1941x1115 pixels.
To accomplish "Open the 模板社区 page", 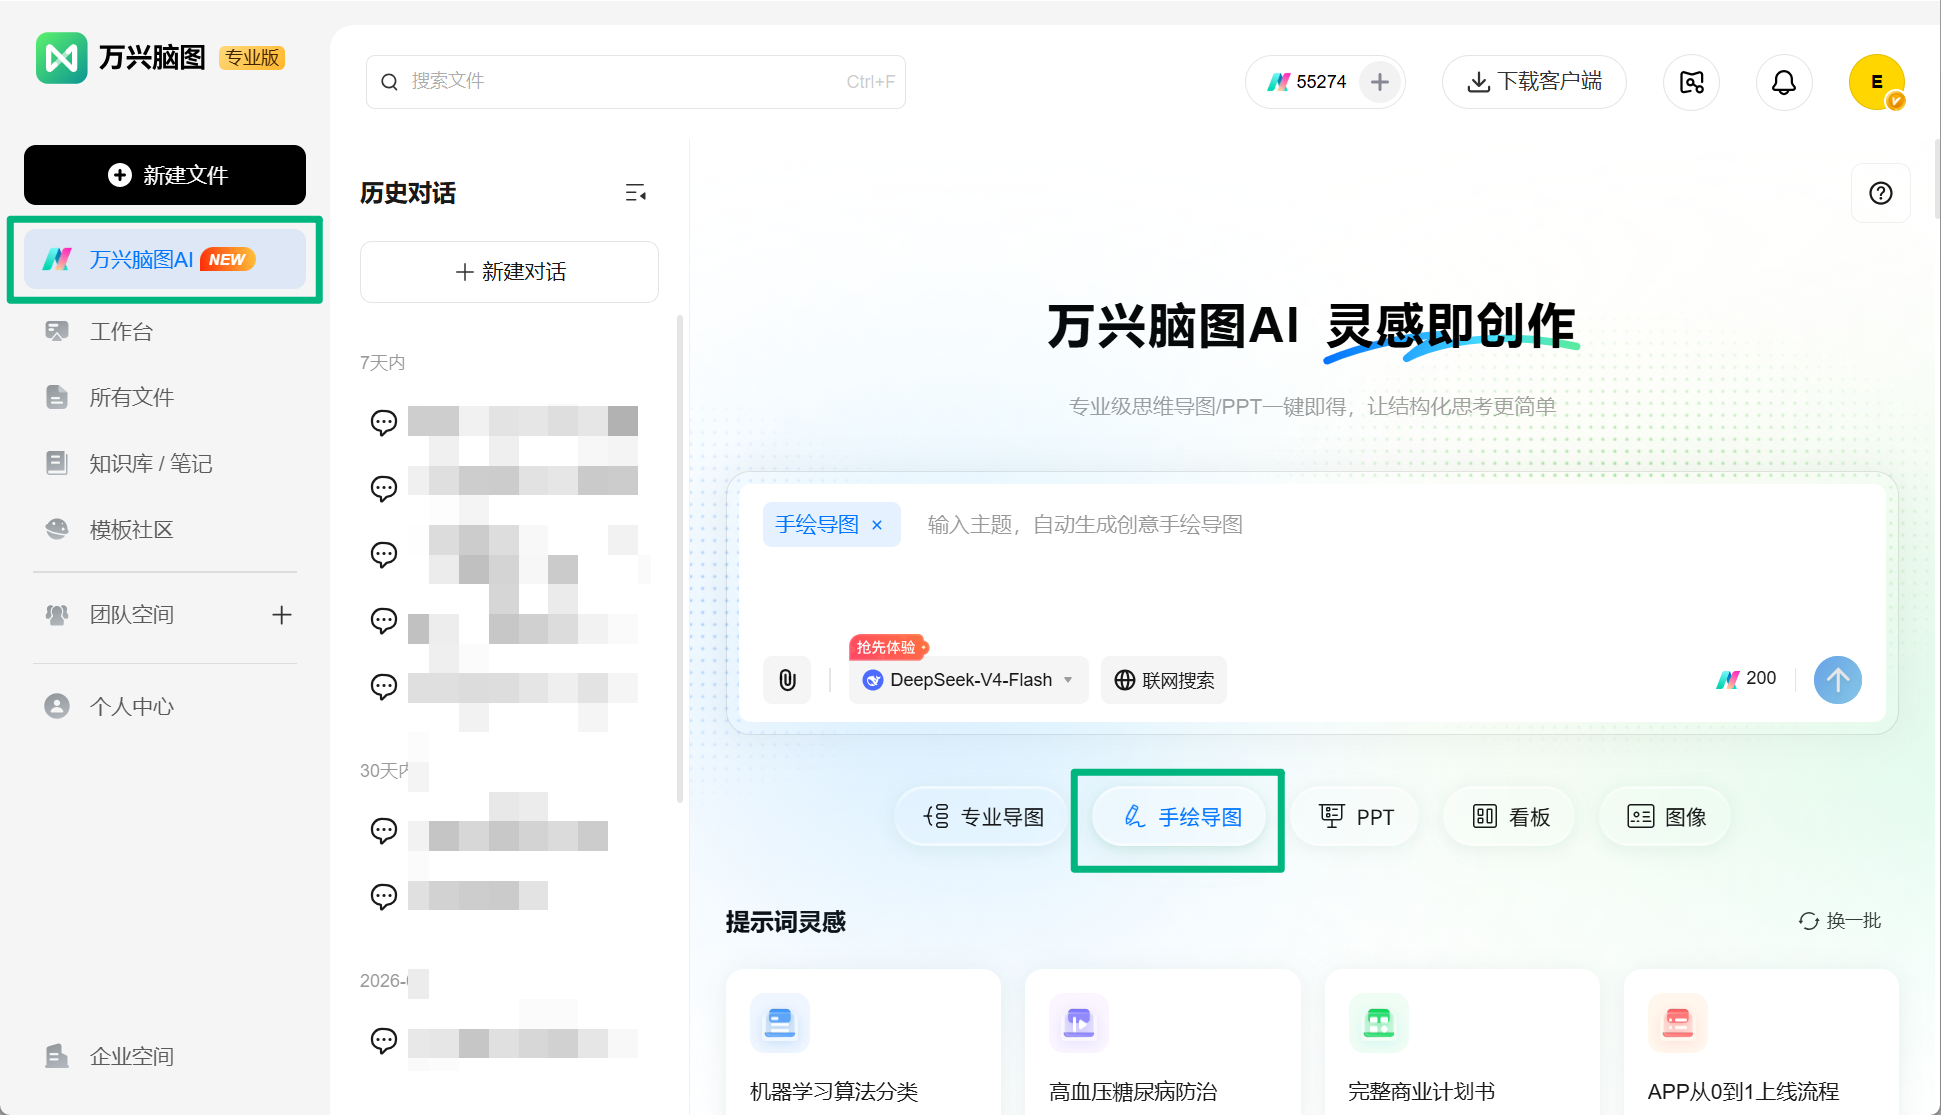I will pos(131,529).
